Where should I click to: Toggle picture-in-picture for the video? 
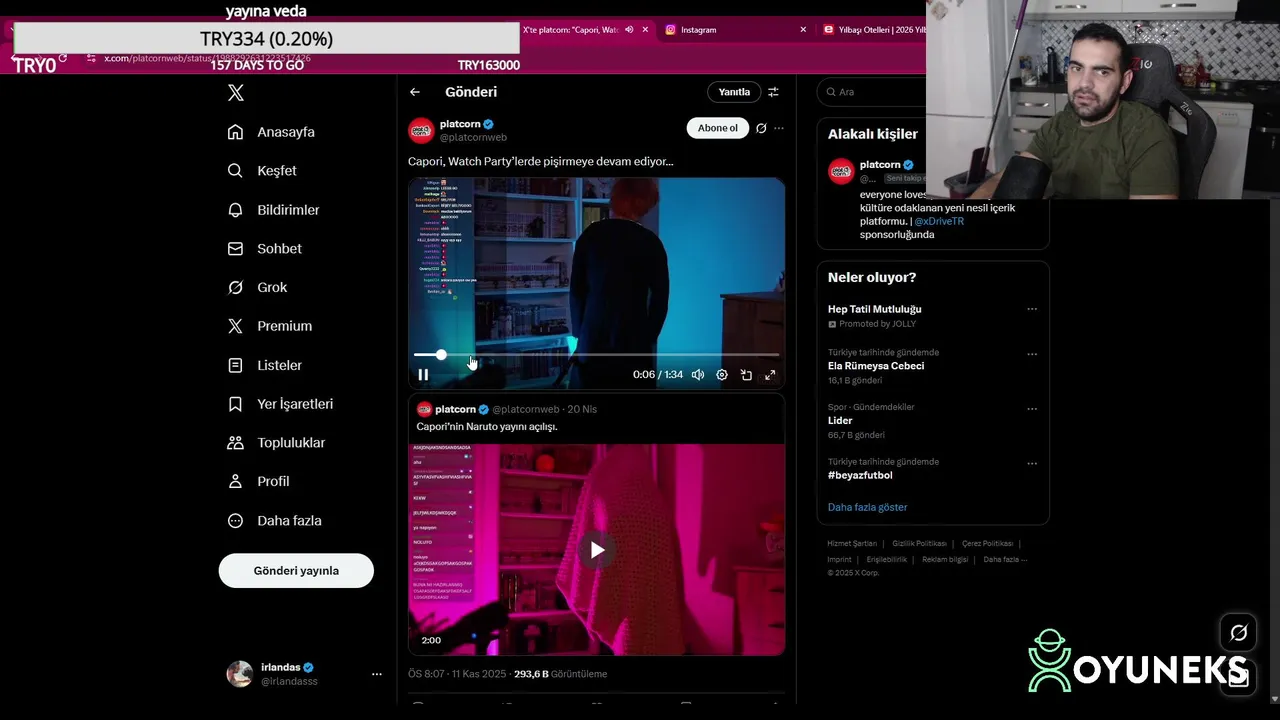click(746, 375)
